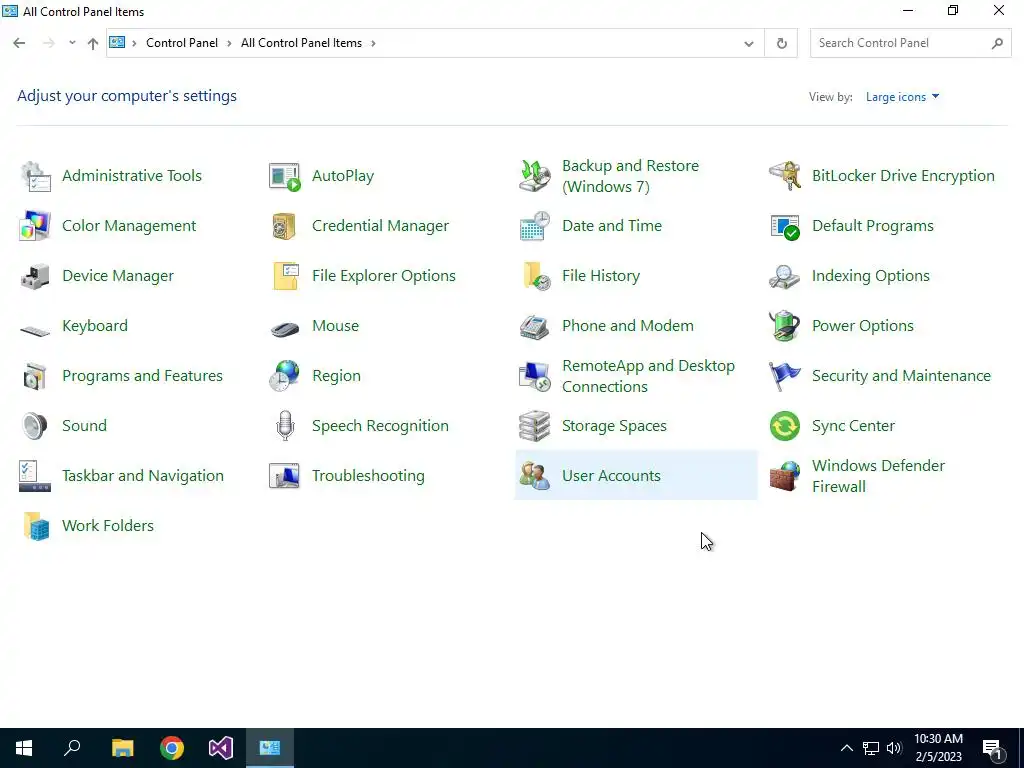Click the User Accounts link text
Screen dimensions: 1024x768
click(611, 476)
